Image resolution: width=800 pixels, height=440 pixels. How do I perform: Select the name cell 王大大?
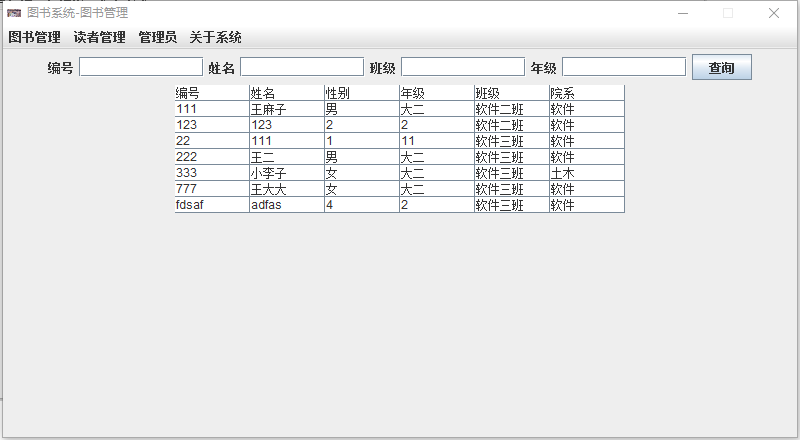287,189
